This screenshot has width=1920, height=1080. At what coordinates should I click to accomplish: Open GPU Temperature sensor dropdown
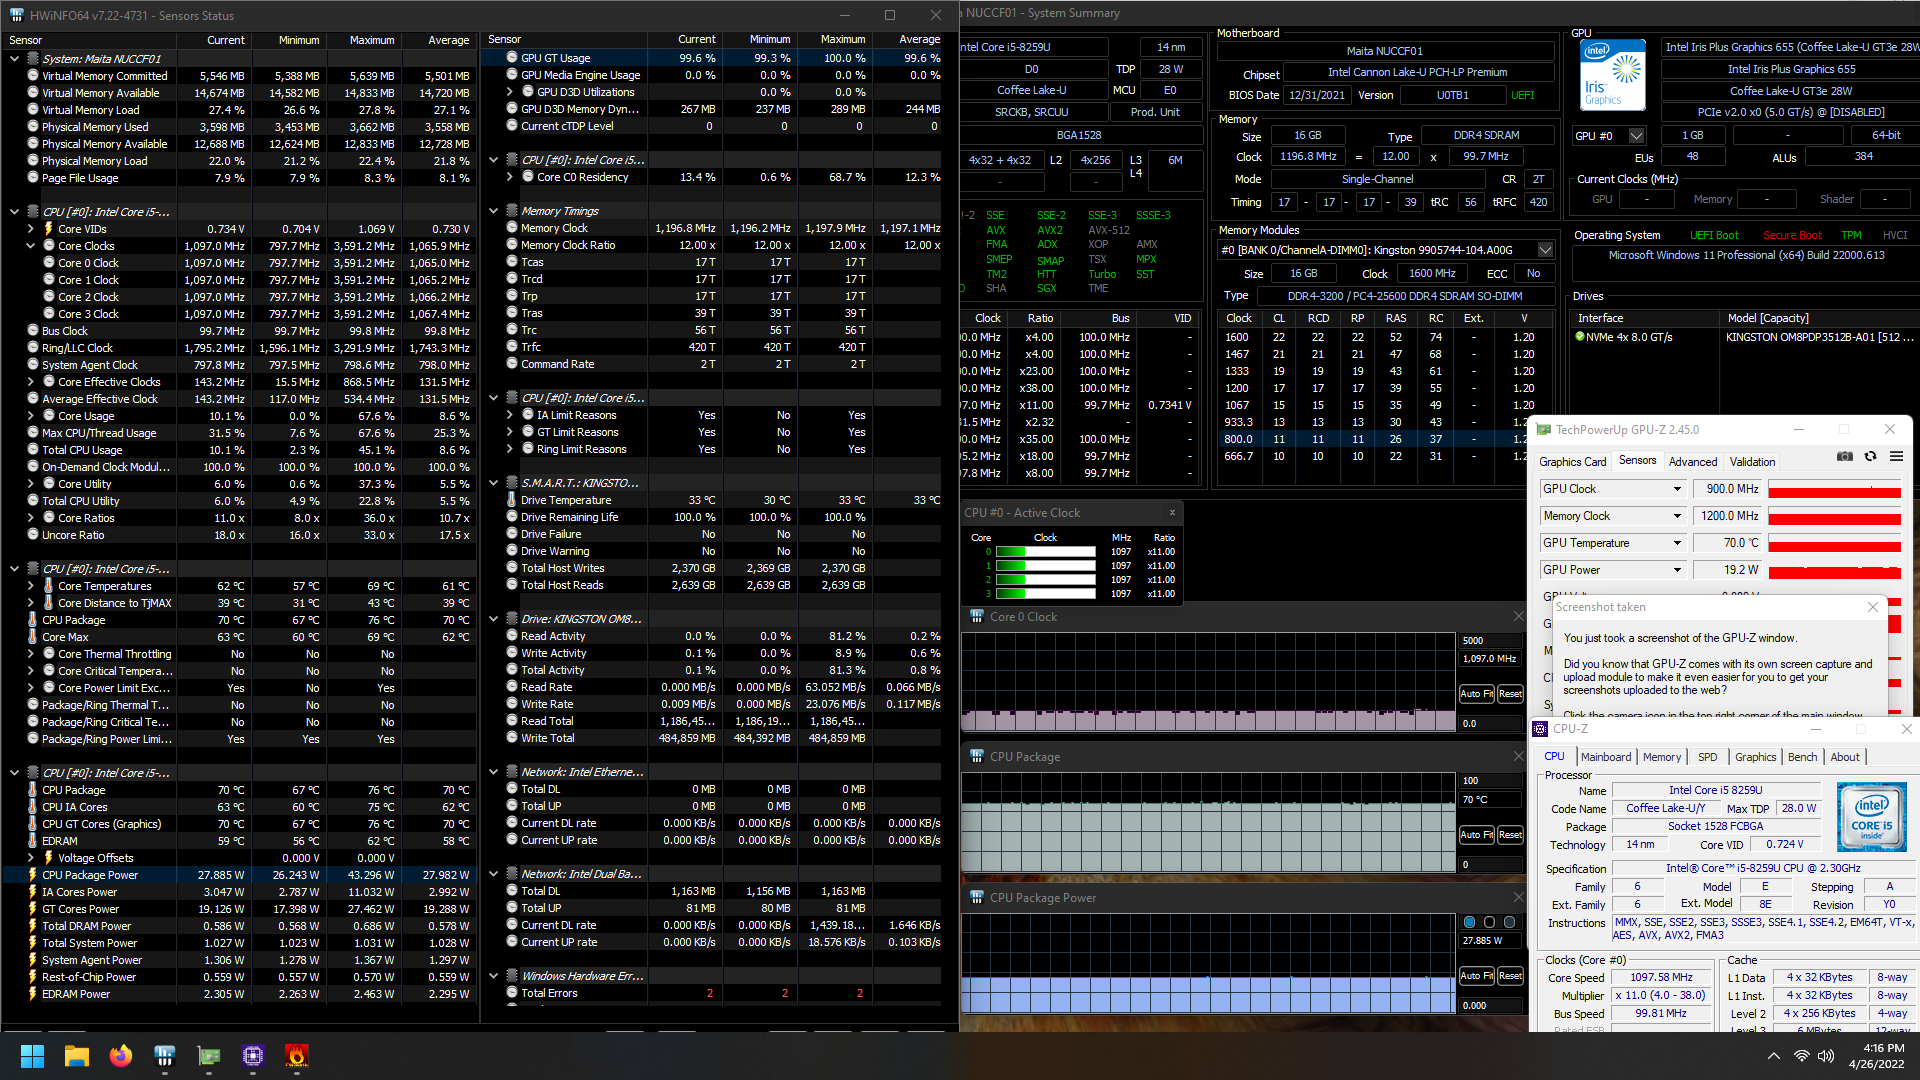click(x=1677, y=543)
